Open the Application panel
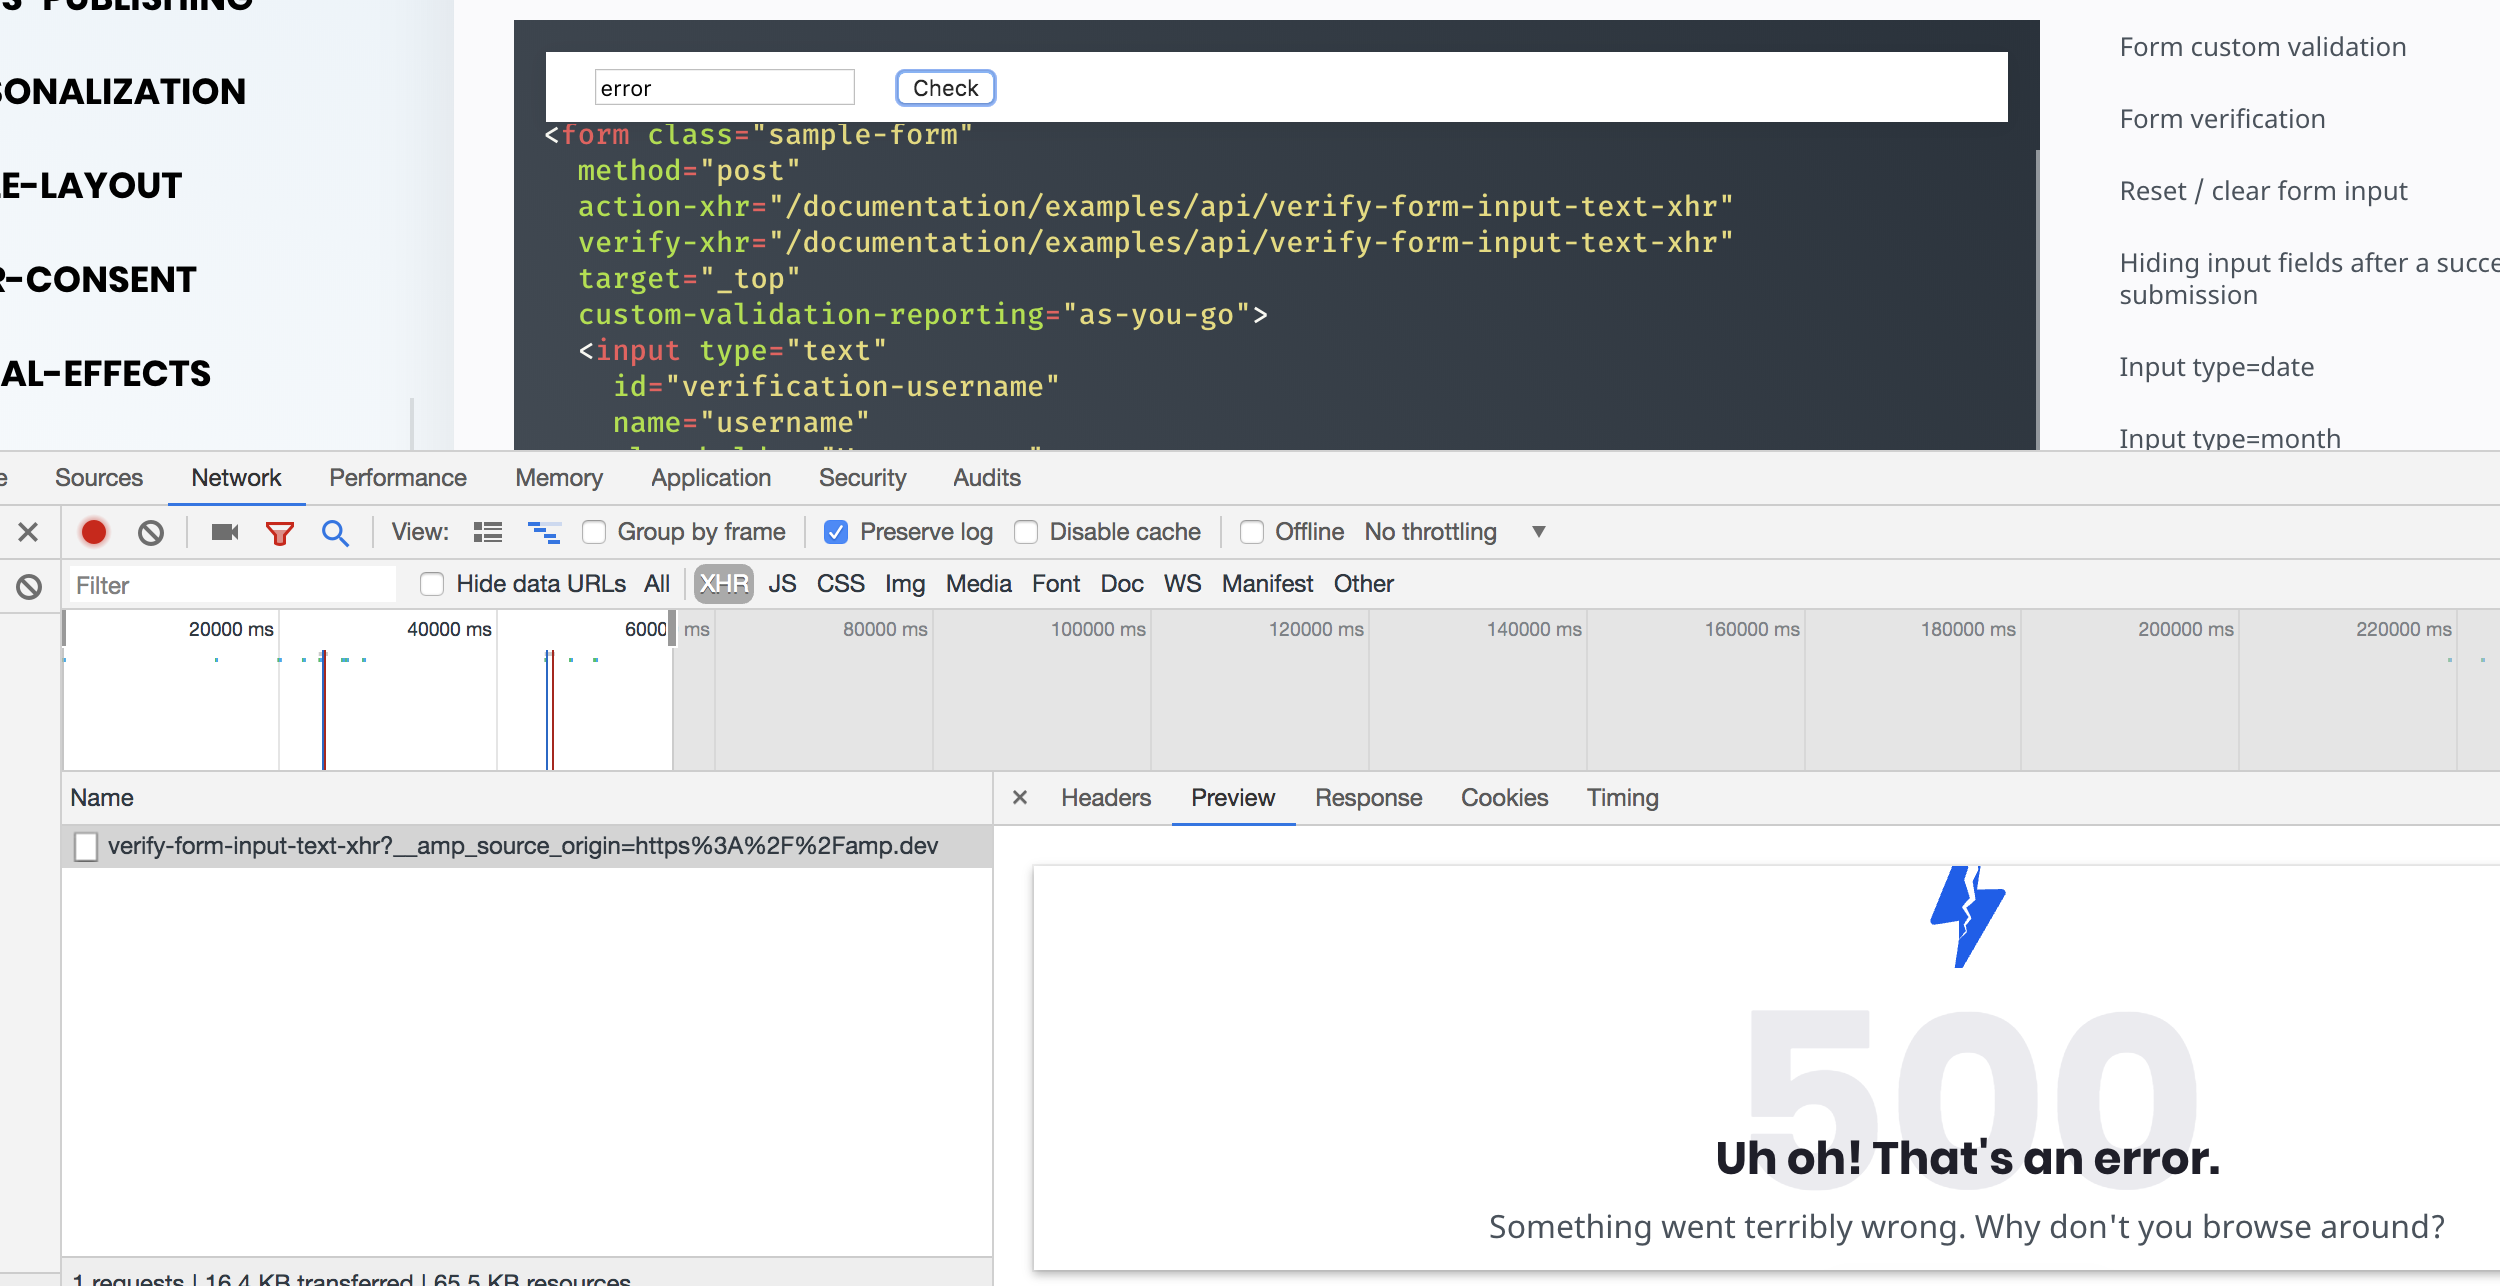Screen dimensions: 2500x1286 click(x=711, y=478)
